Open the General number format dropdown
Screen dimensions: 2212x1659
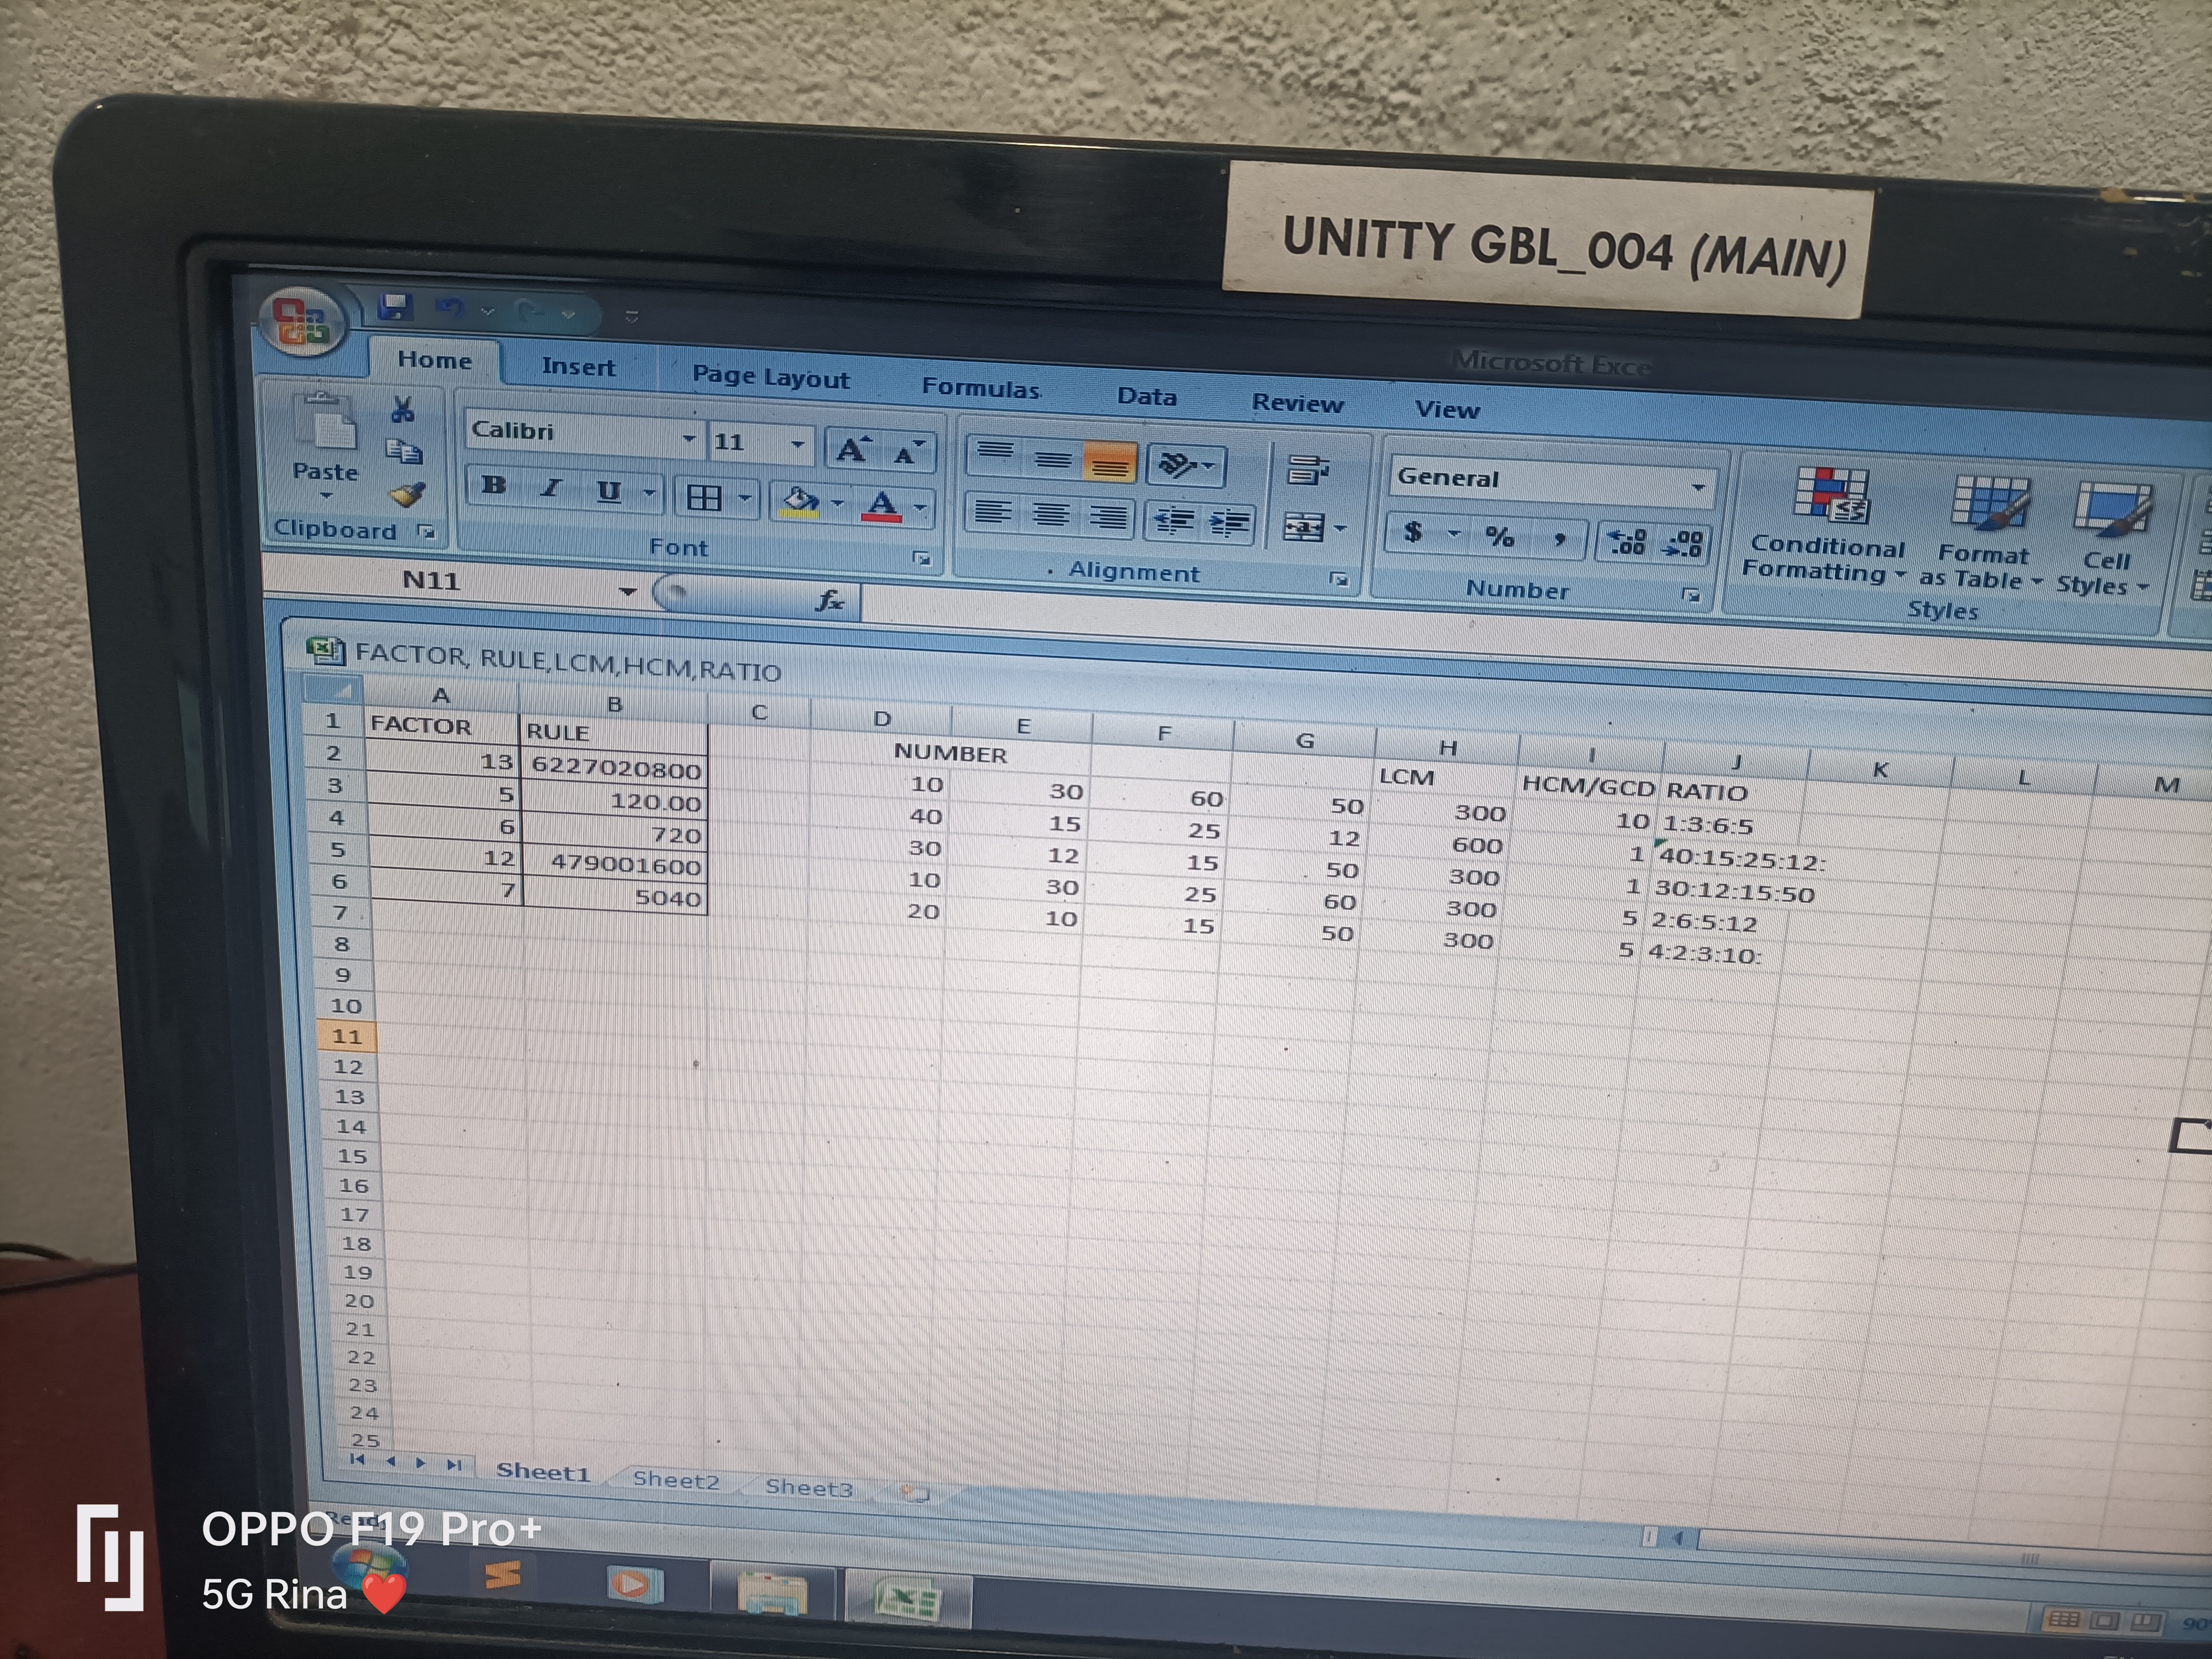coord(1697,488)
